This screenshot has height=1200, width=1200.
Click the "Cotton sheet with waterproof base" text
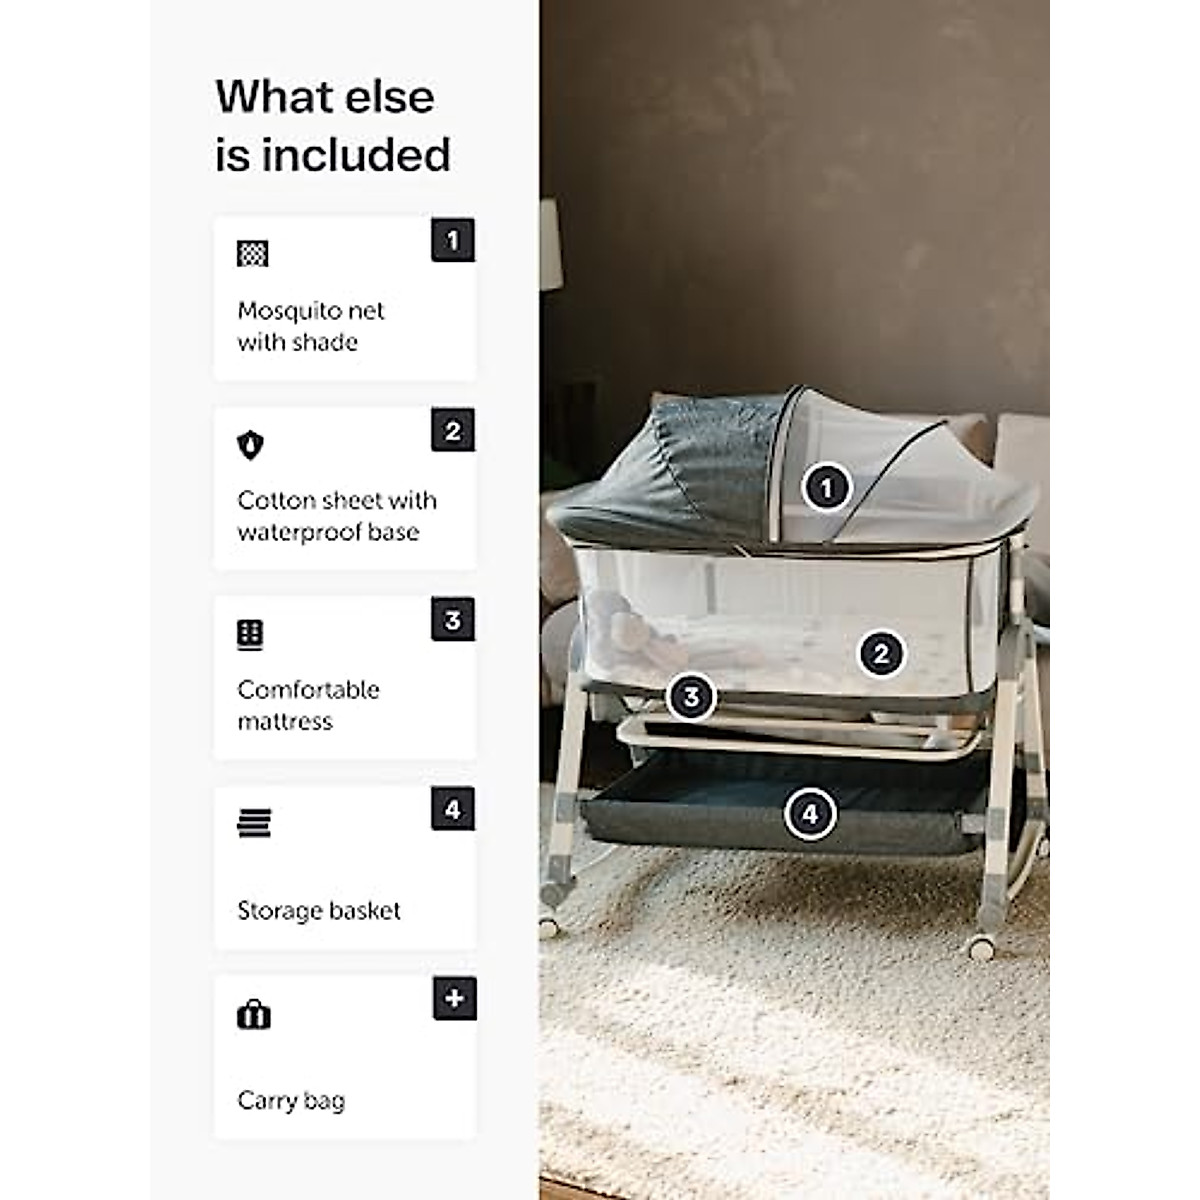337,516
